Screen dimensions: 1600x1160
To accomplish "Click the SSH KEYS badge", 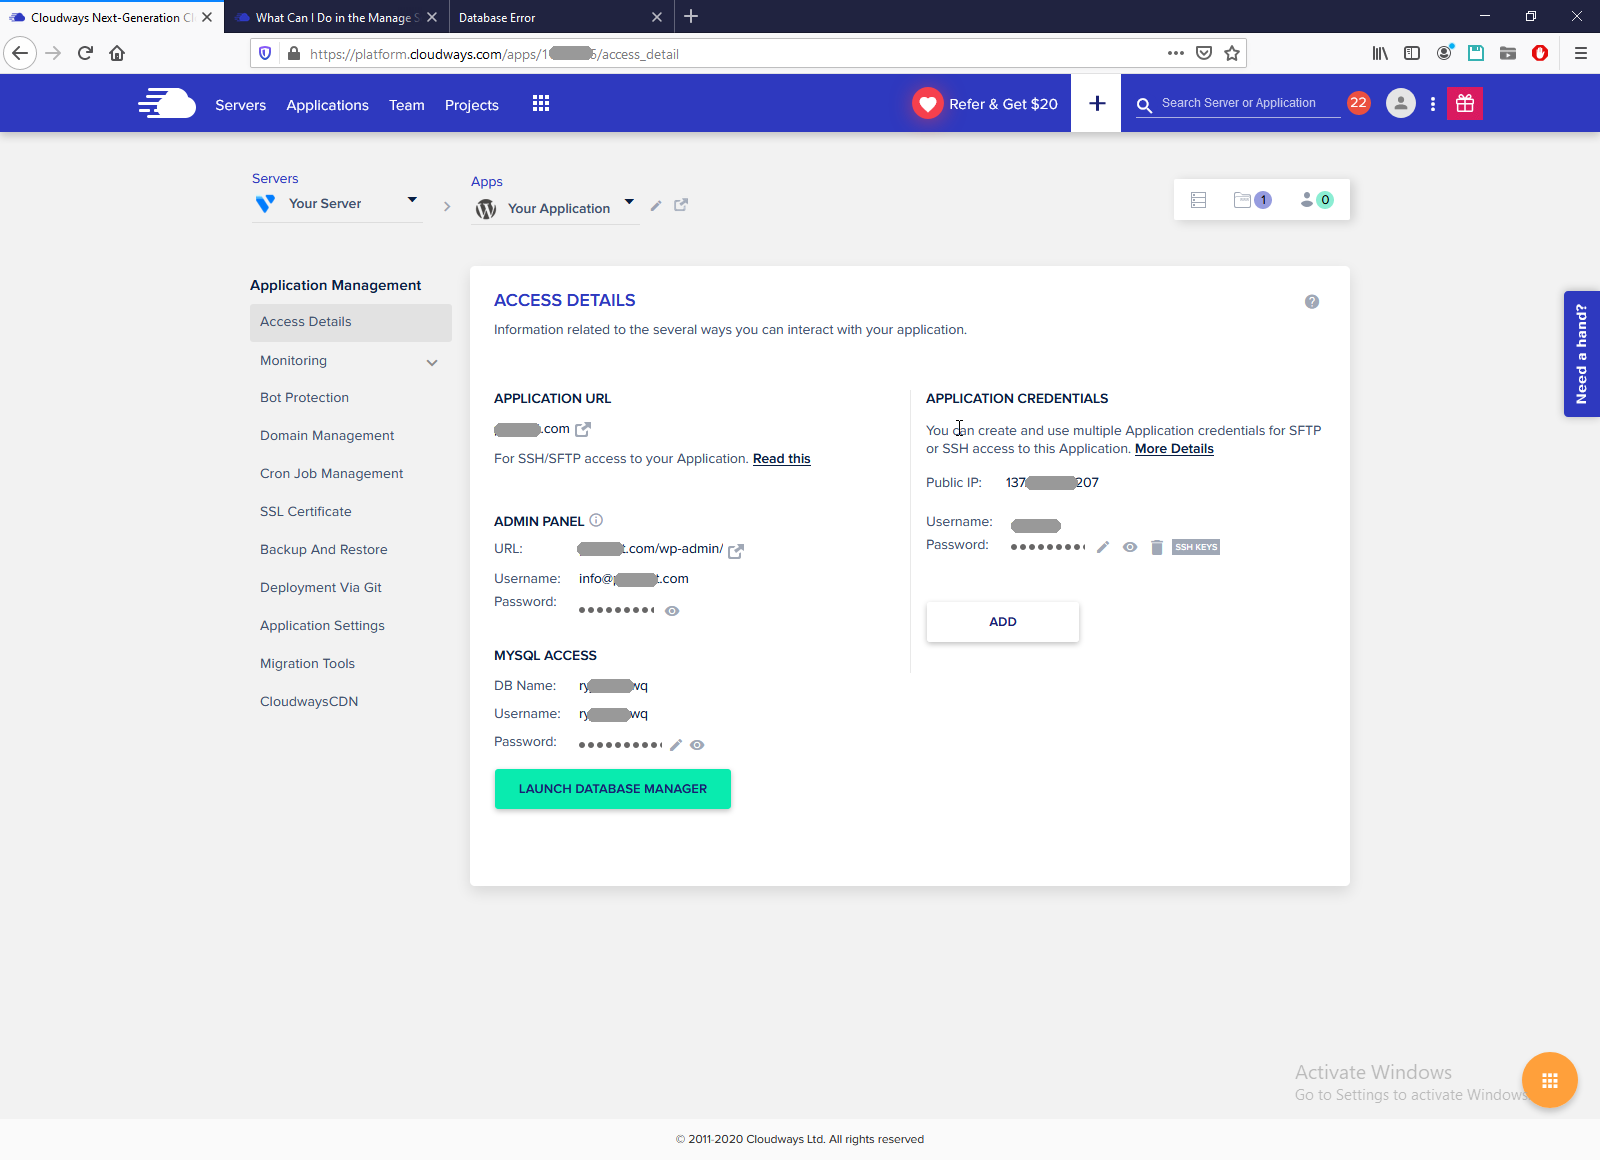I will coord(1196,547).
